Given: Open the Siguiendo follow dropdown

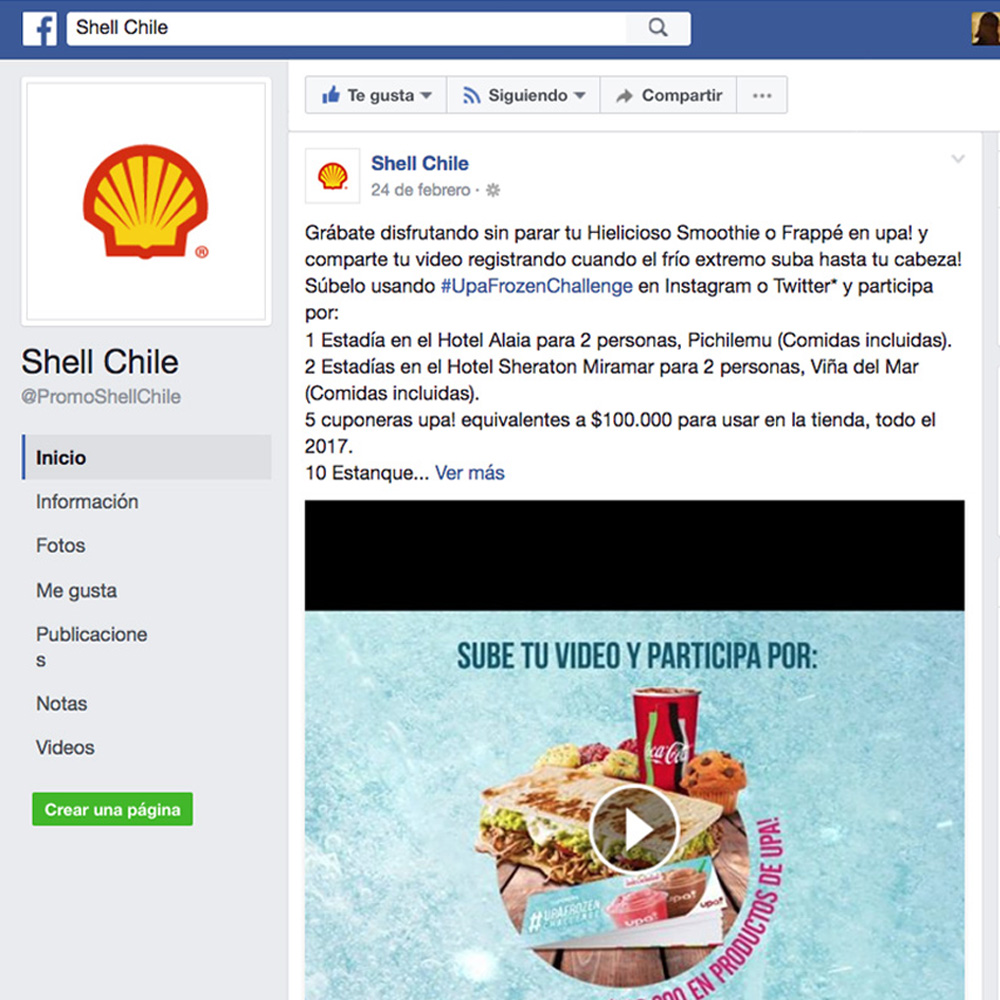Looking at the screenshot, I should pyautogui.click(x=524, y=96).
